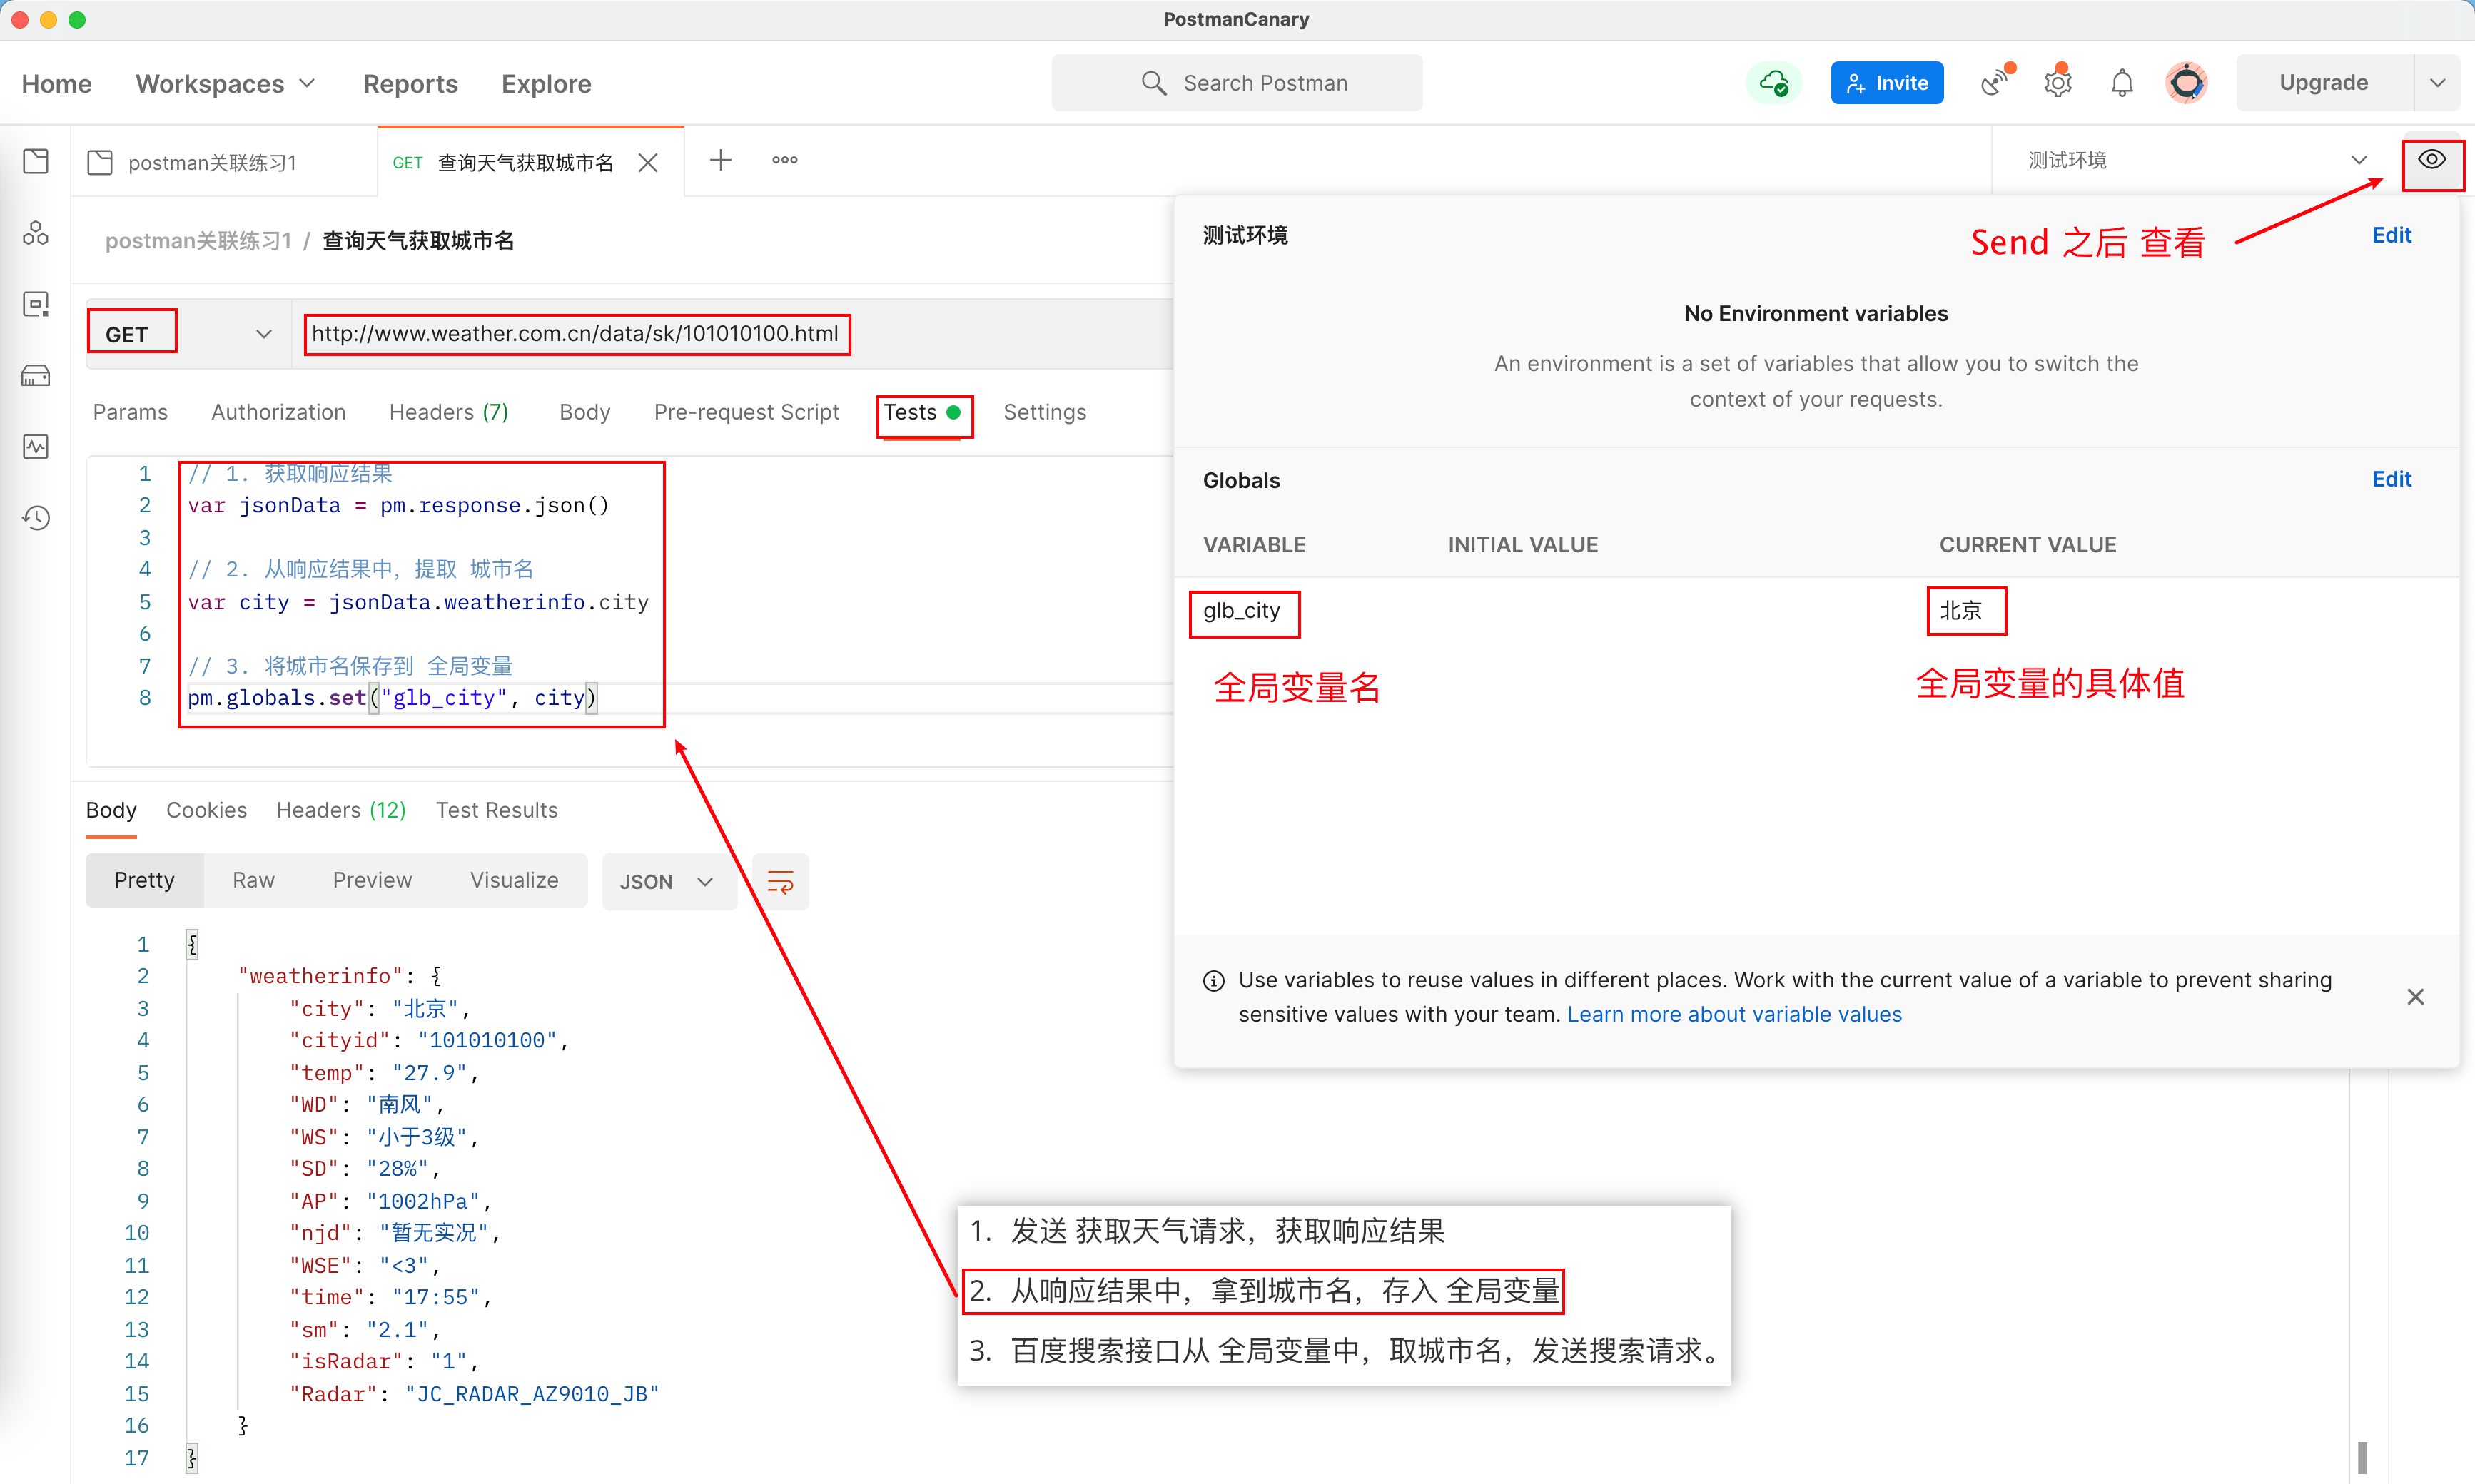Select Preview response view

point(372,880)
